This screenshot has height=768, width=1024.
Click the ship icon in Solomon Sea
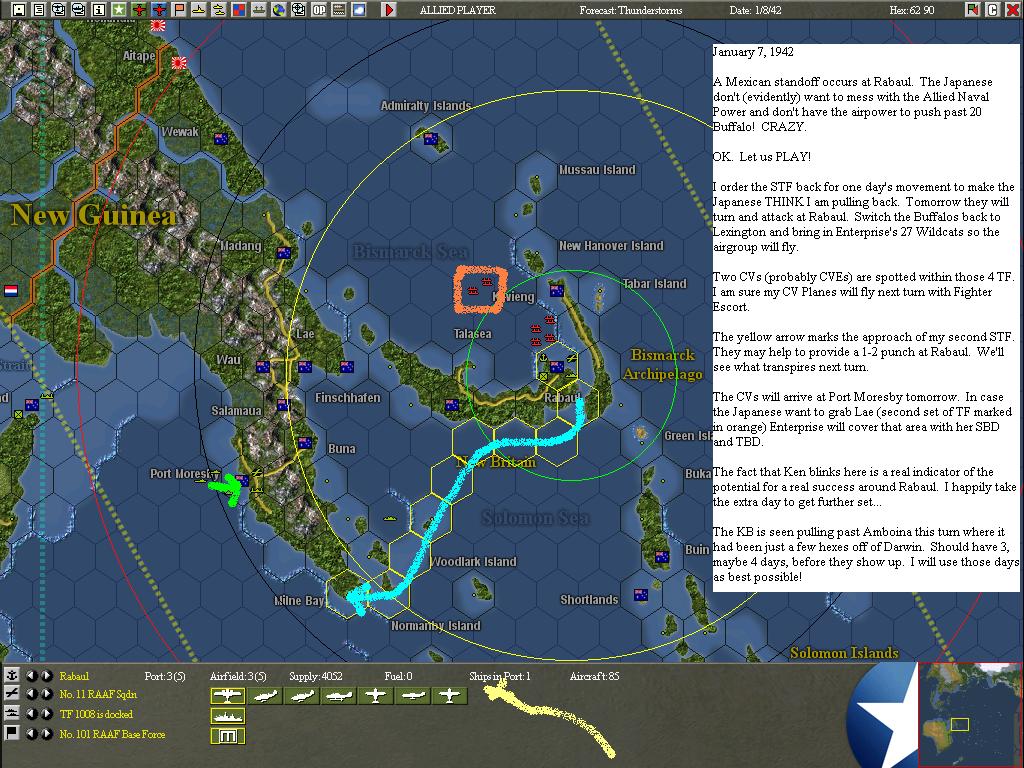click(390, 518)
